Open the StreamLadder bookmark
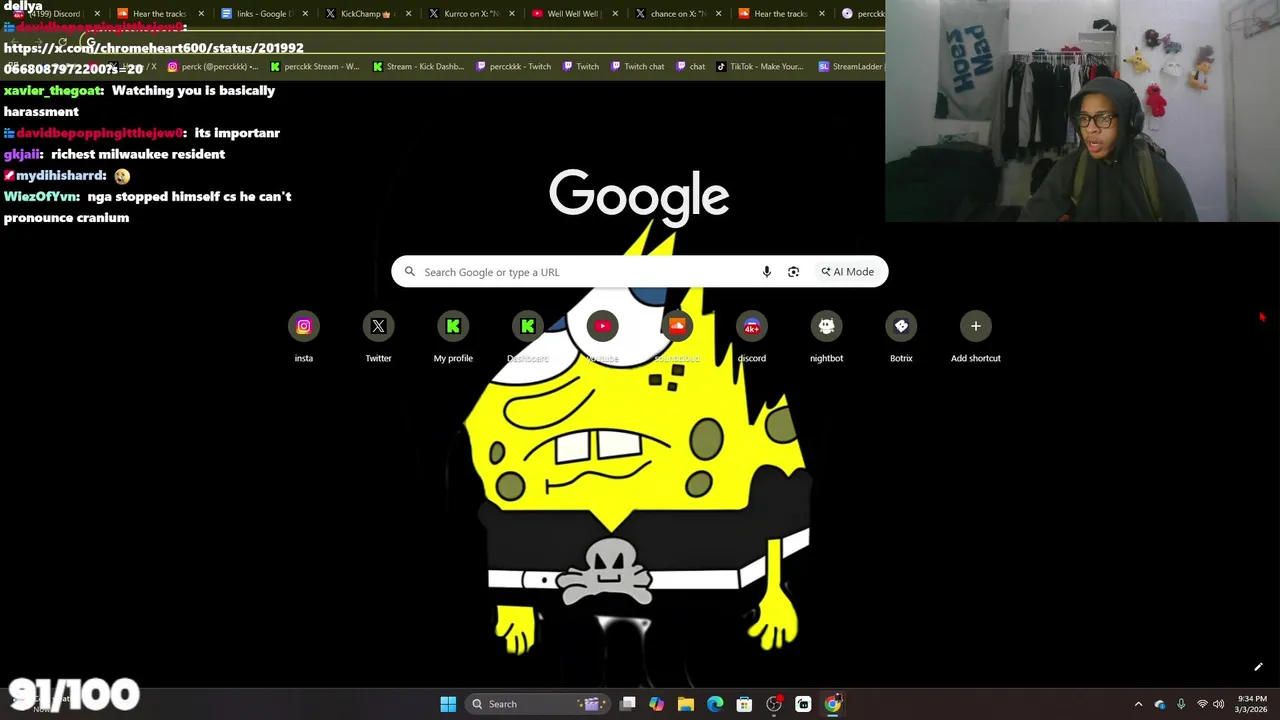 851,67
